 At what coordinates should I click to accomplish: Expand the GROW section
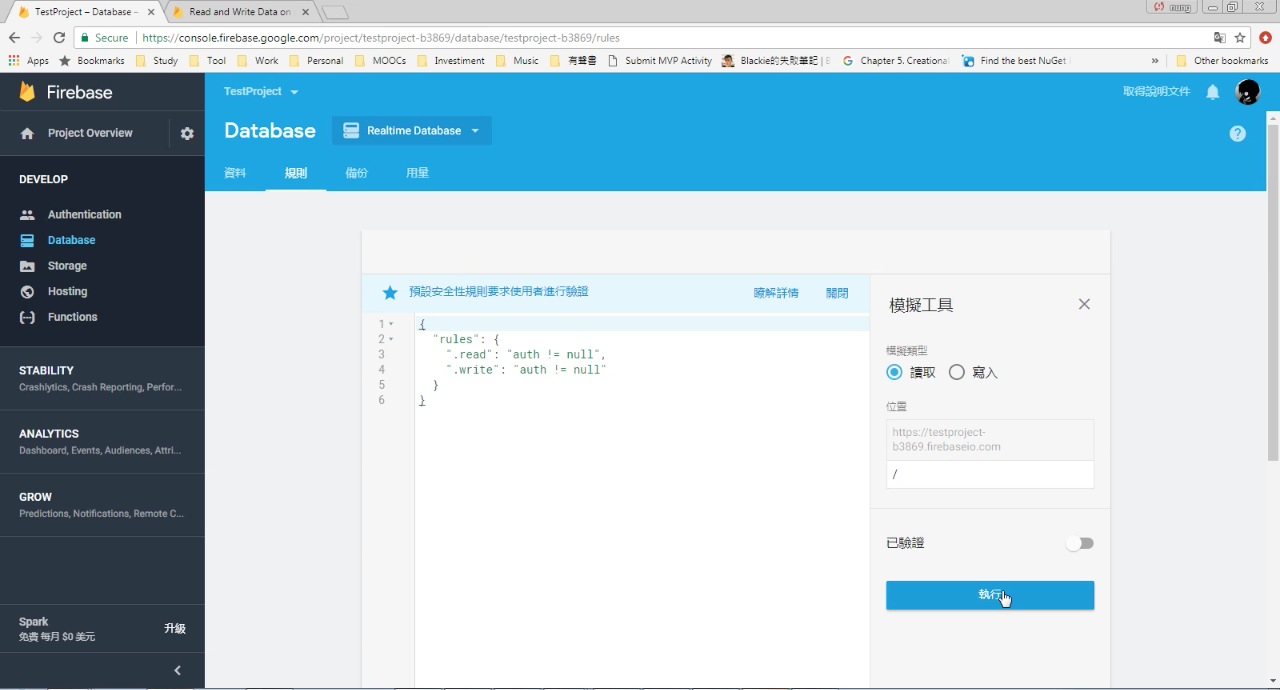[102, 505]
